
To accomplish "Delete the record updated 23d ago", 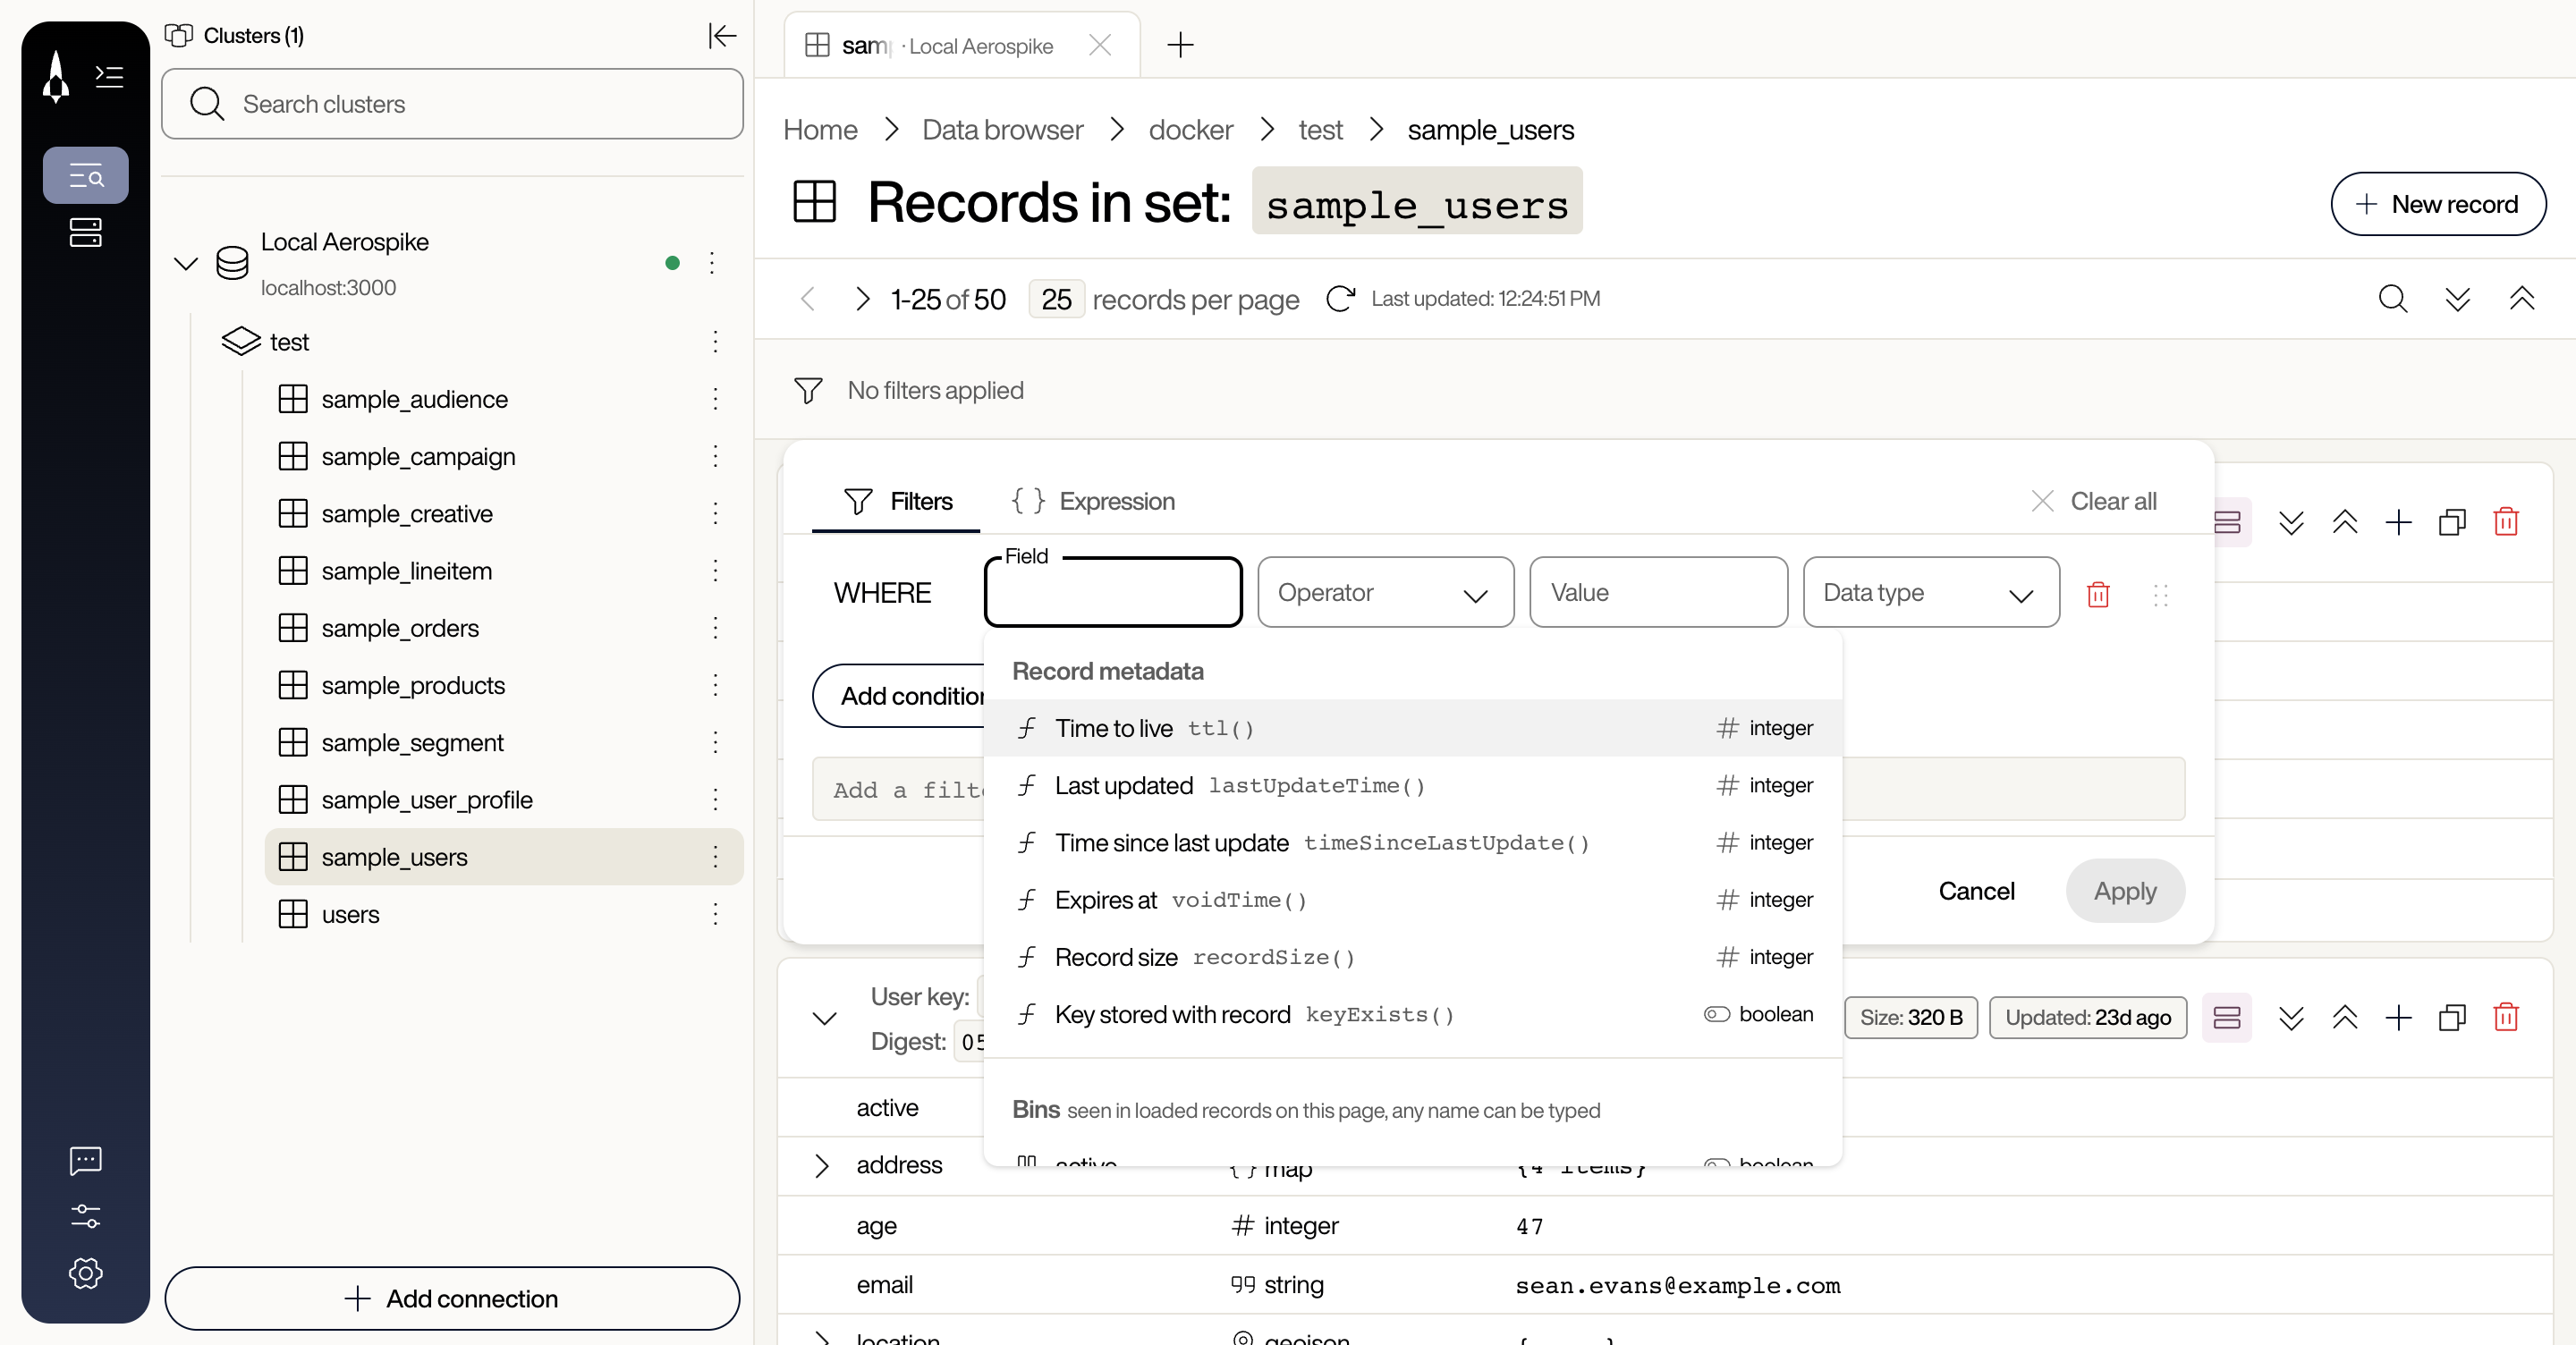I will tap(2506, 1017).
